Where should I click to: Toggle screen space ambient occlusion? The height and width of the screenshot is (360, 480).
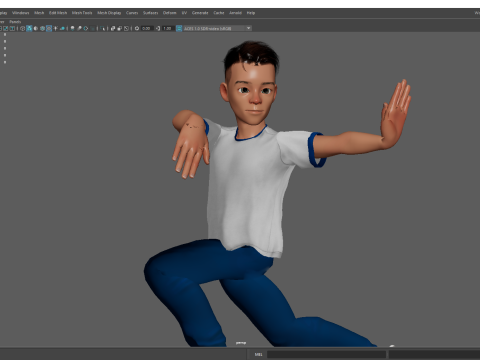[72, 29]
